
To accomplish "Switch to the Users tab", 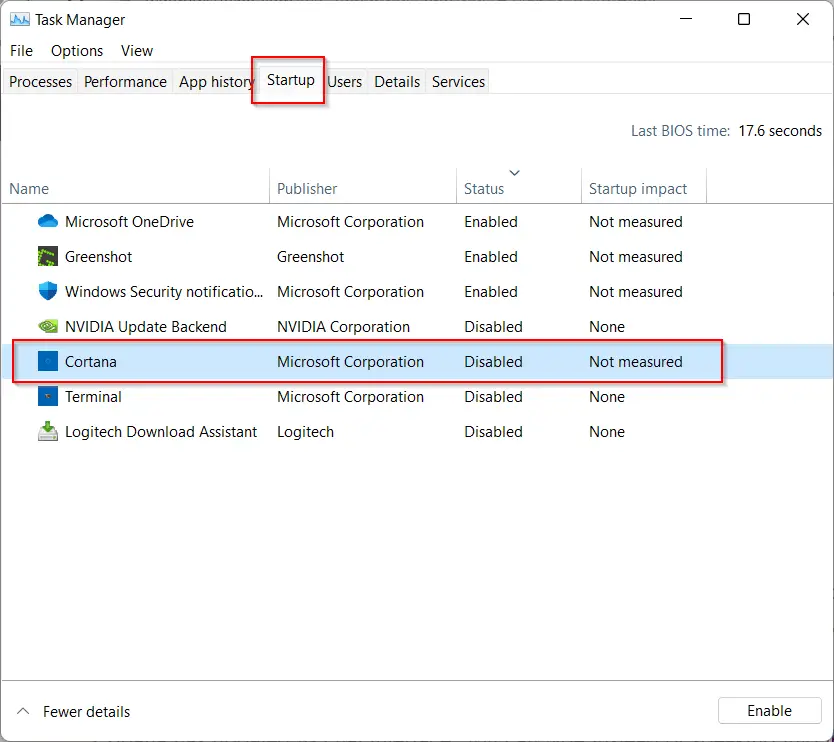I will [345, 81].
